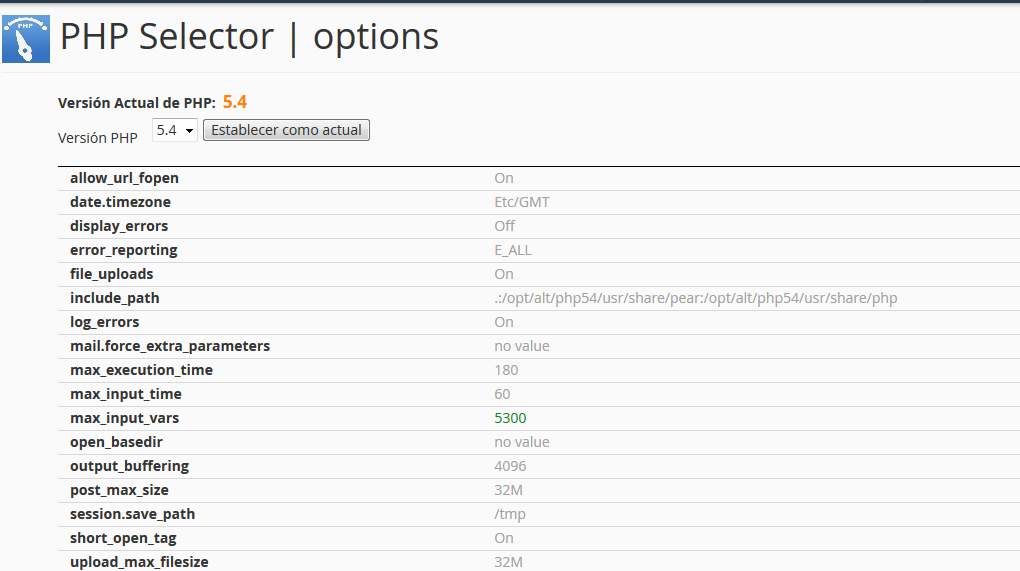Change max_execution_time value 180

pyautogui.click(x=506, y=370)
